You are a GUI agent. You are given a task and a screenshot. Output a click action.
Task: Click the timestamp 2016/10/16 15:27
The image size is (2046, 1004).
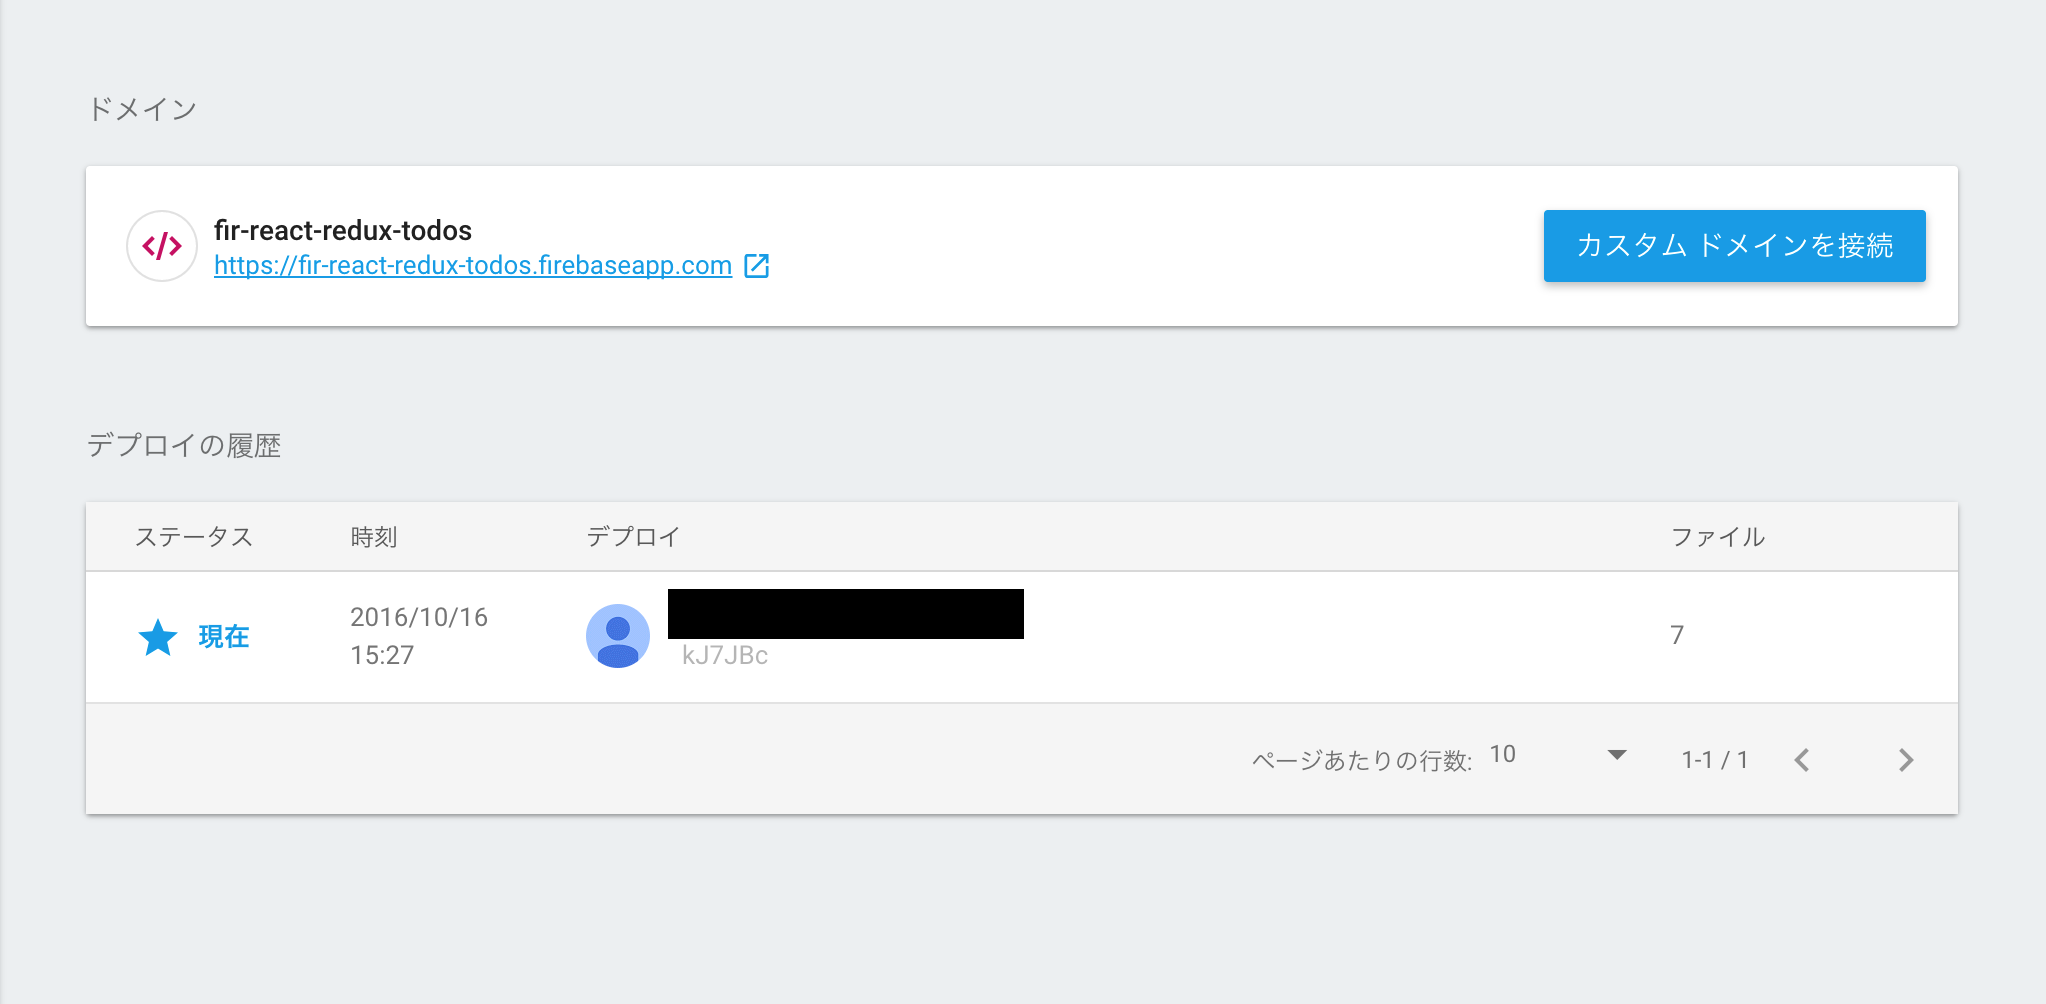[418, 636]
